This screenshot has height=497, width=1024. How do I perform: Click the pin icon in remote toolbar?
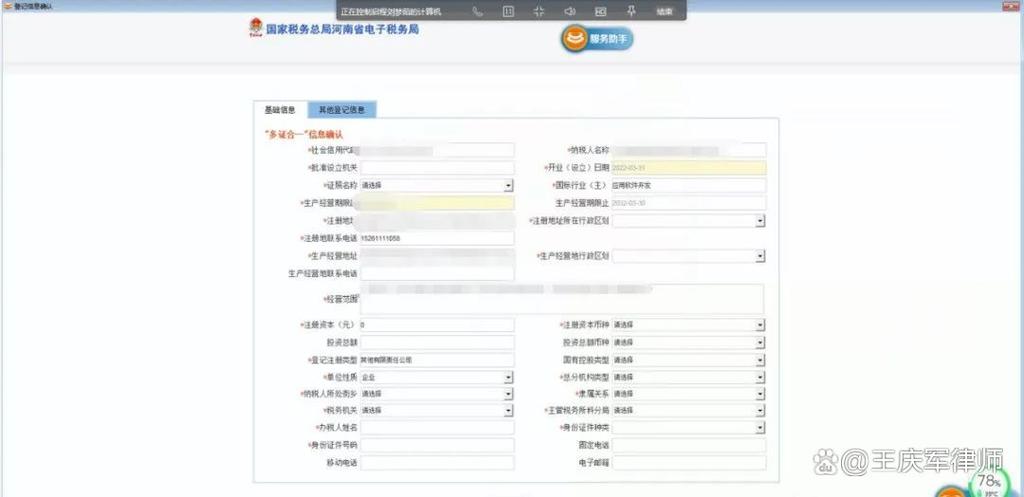(x=631, y=11)
